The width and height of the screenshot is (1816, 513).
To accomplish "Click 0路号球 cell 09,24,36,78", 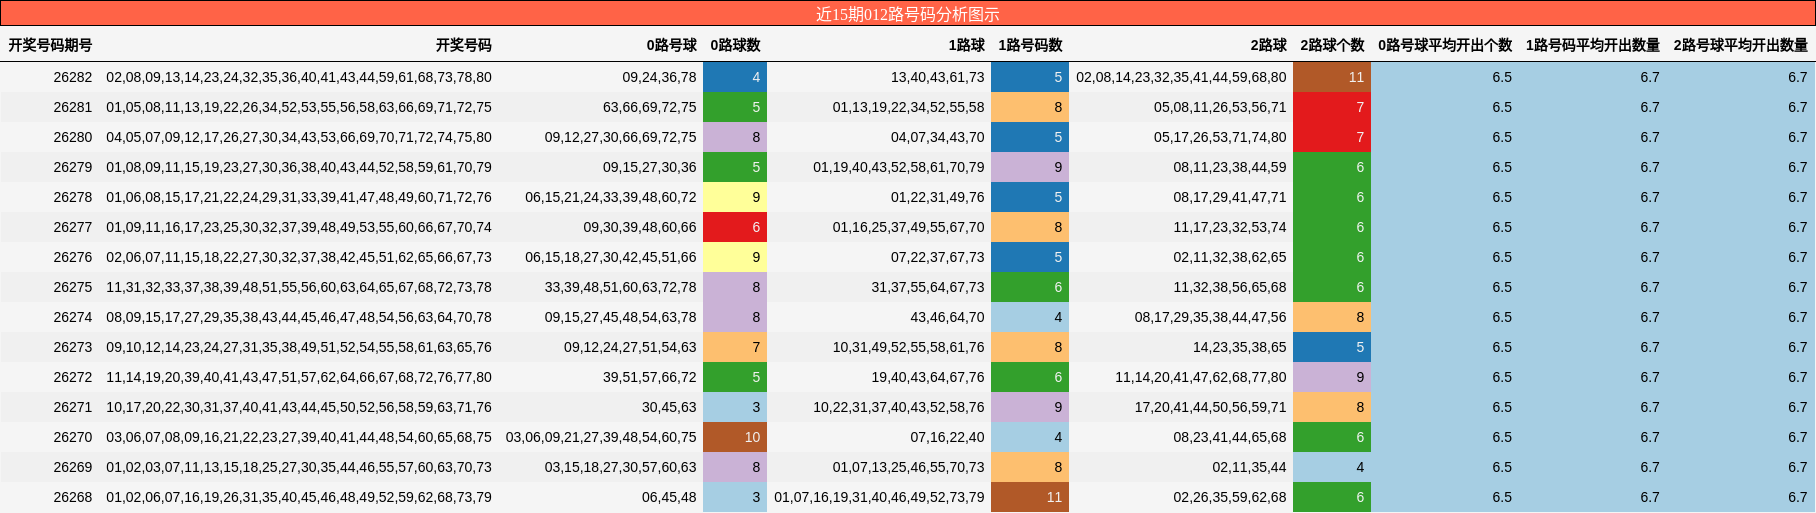I will 659,77.
